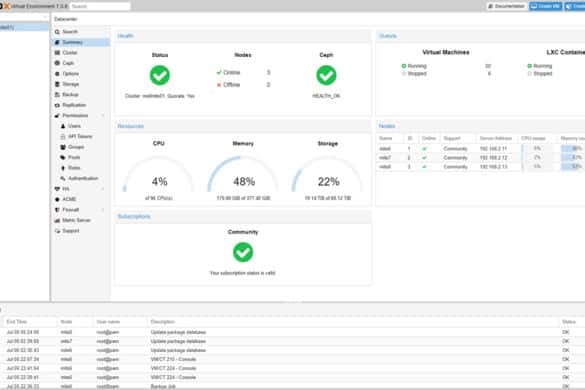The height and width of the screenshot is (390, 585).
Task: Click 'Your subscription status is valid' text
Action: pyautogui.click(x=243, y=273)
